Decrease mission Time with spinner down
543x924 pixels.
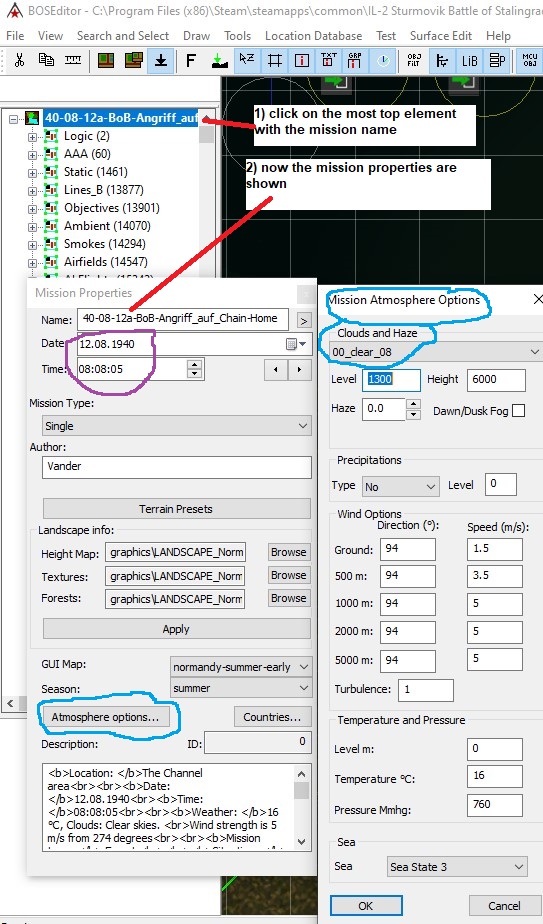point(194,374)
